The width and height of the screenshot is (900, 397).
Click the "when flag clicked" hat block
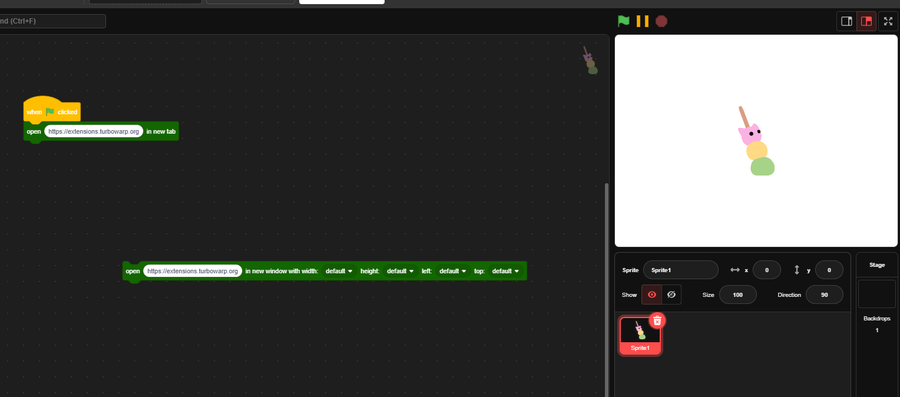coord(52,110)
